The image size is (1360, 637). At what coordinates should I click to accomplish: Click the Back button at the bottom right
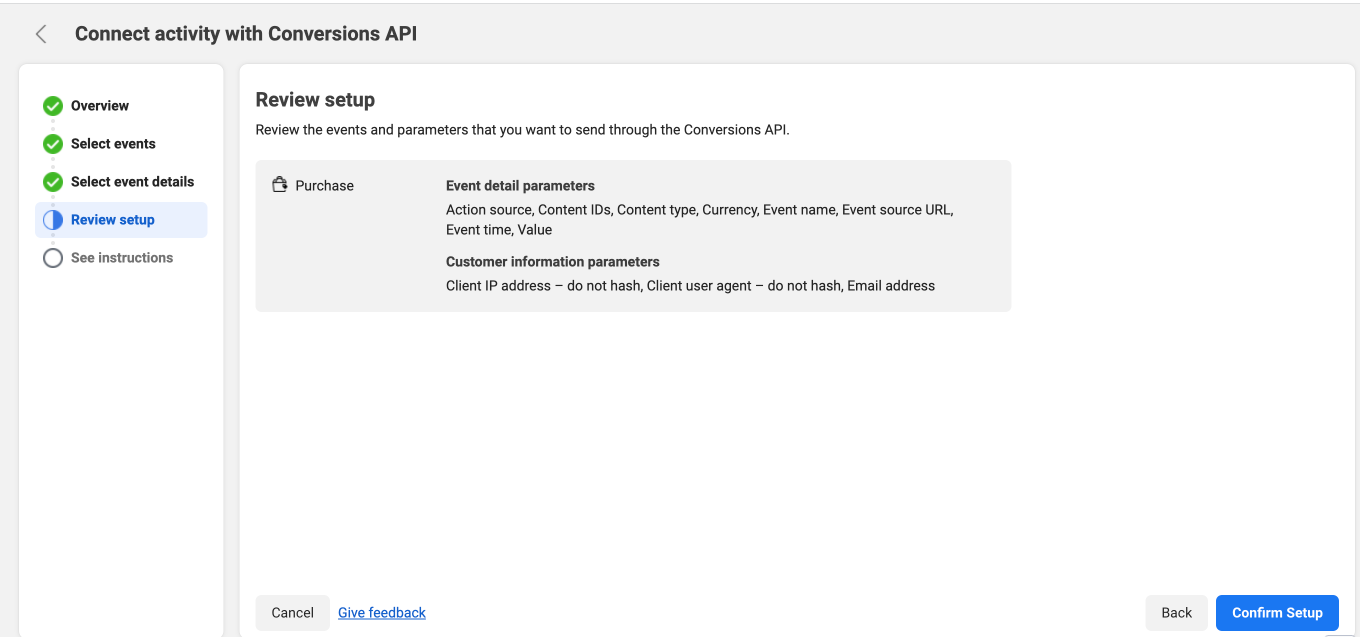[1176, 613]
